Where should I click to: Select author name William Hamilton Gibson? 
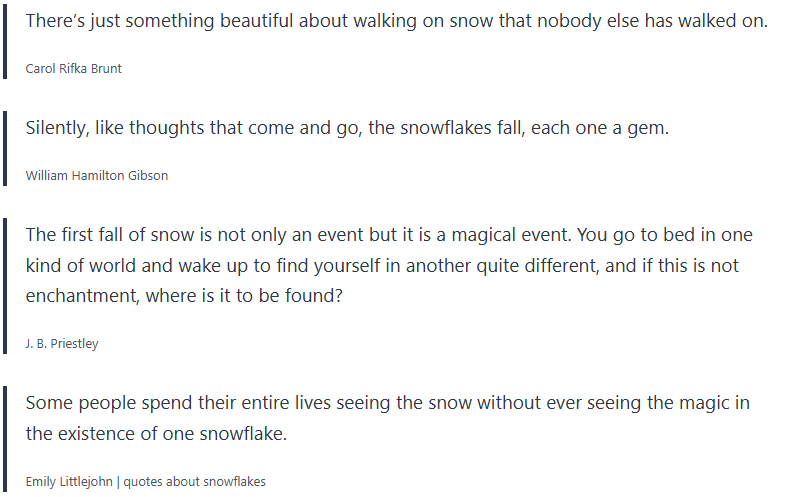point(97,176)
